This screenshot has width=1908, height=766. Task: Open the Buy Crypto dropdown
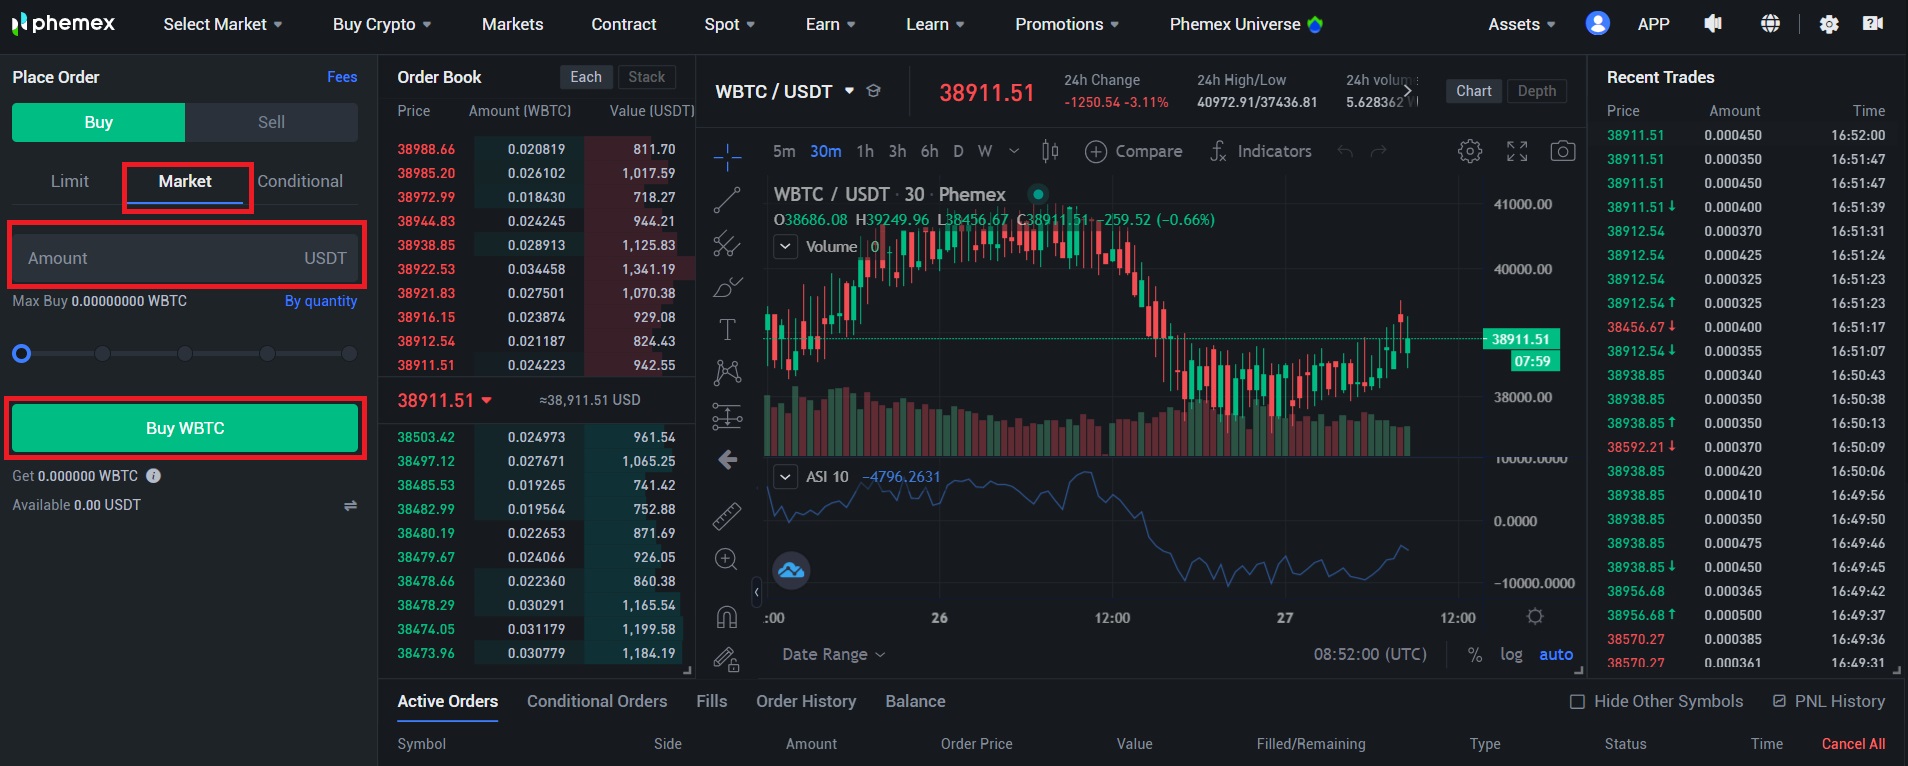382,24
